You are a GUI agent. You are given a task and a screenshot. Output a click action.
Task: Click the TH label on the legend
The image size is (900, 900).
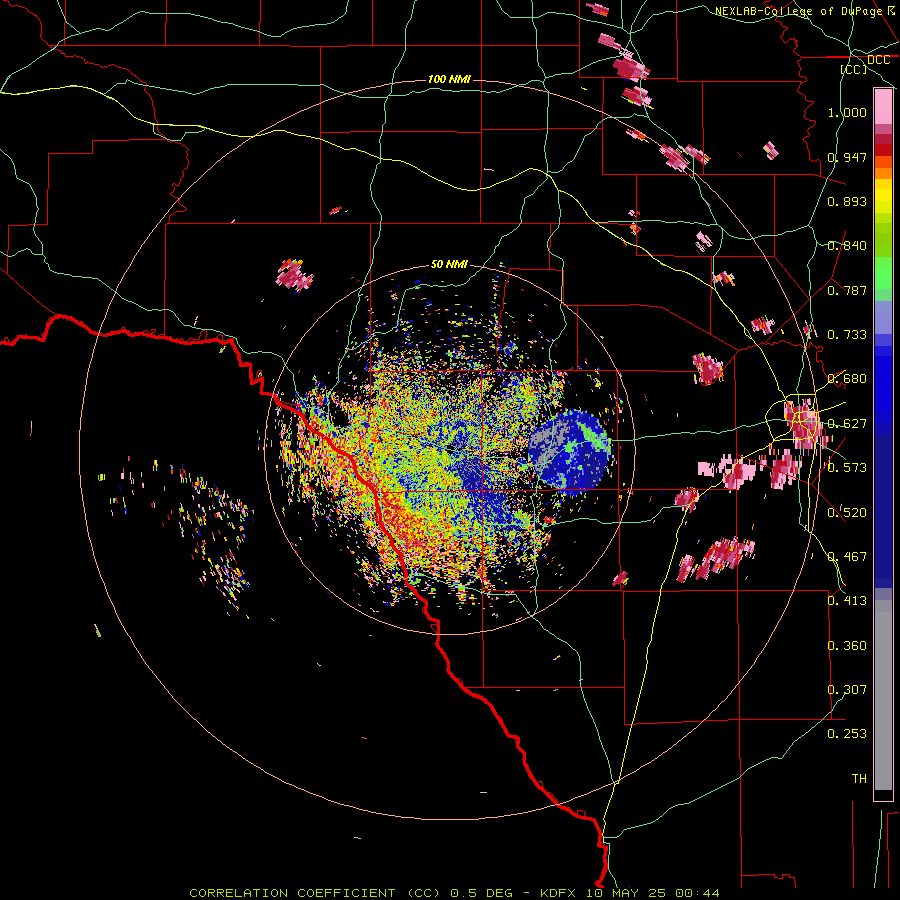(859, 778)
